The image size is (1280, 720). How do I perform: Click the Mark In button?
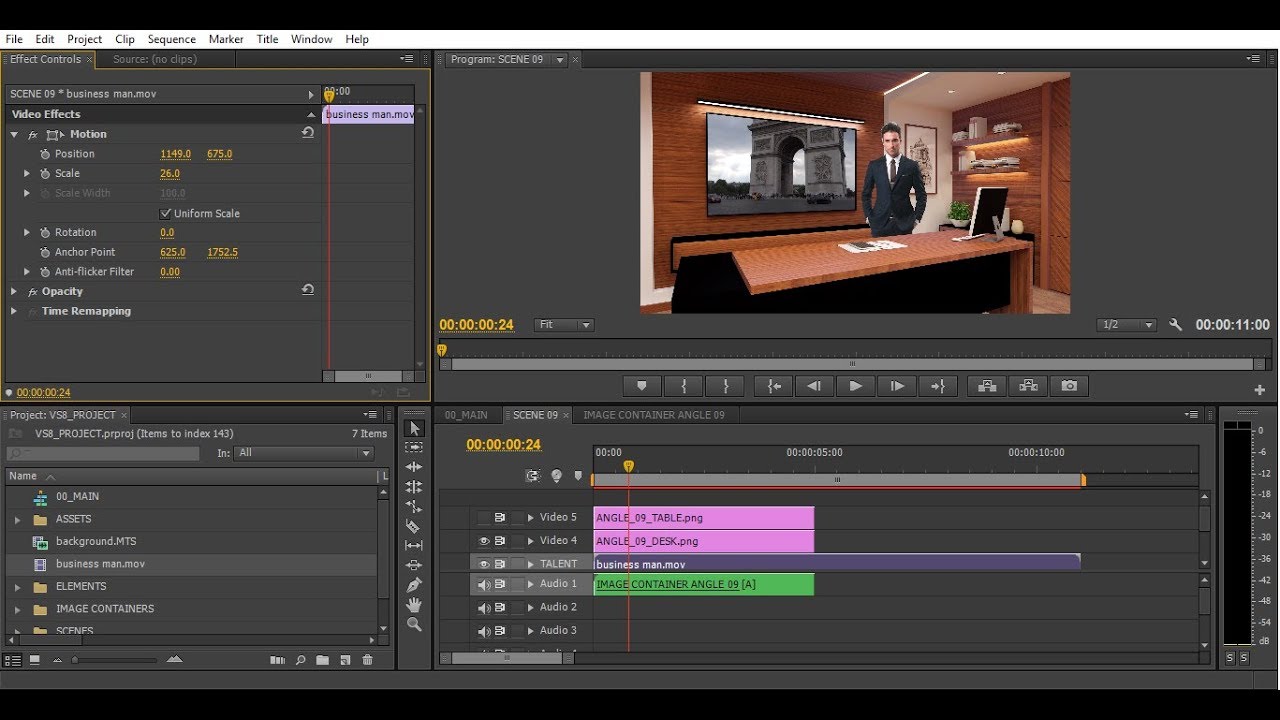[684, 386]
